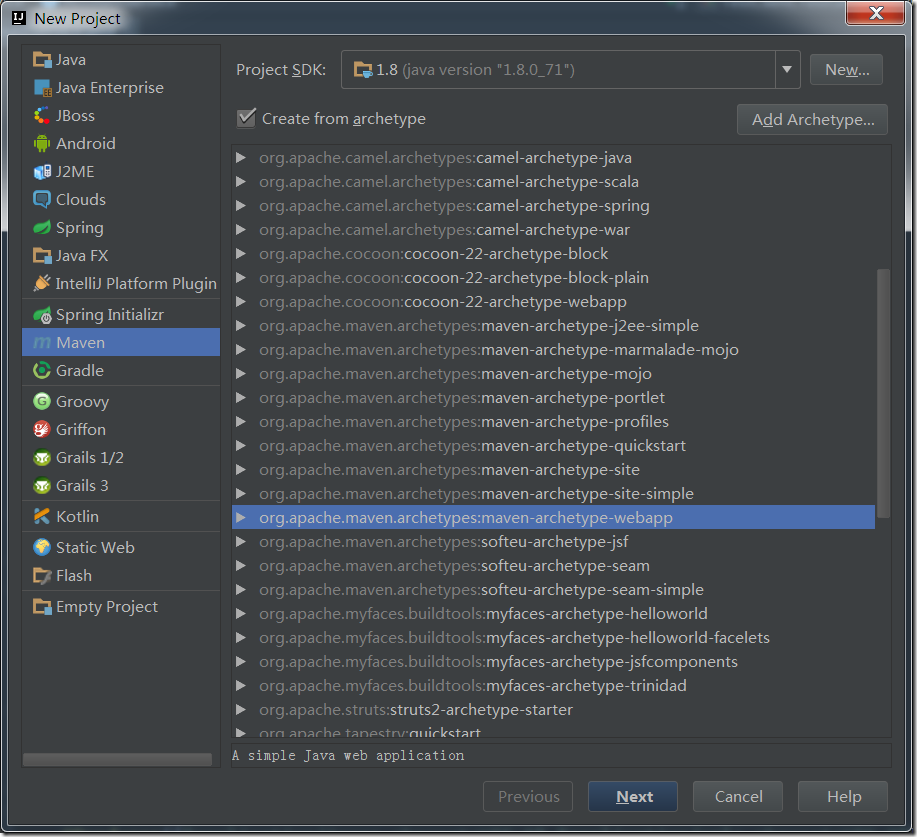Select camel-archetype-scala archetype row

(553, 181)
